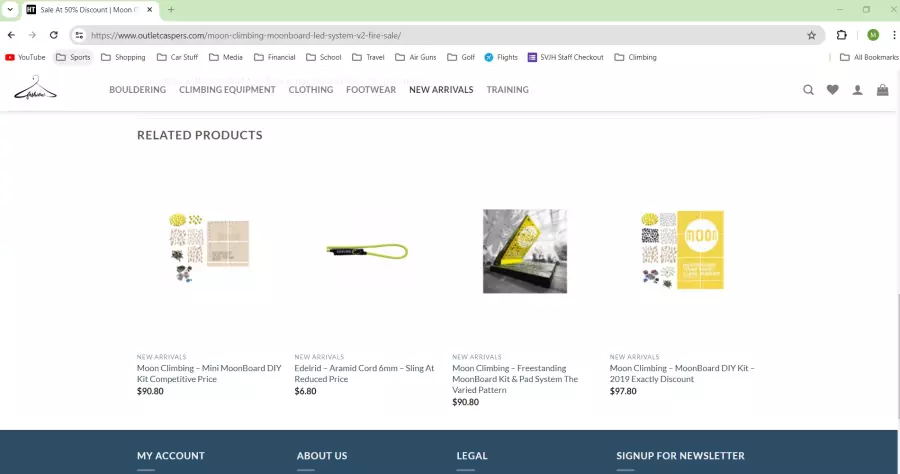Click the browser forward arrow
The image size is (900, 474).
point(32,35)
